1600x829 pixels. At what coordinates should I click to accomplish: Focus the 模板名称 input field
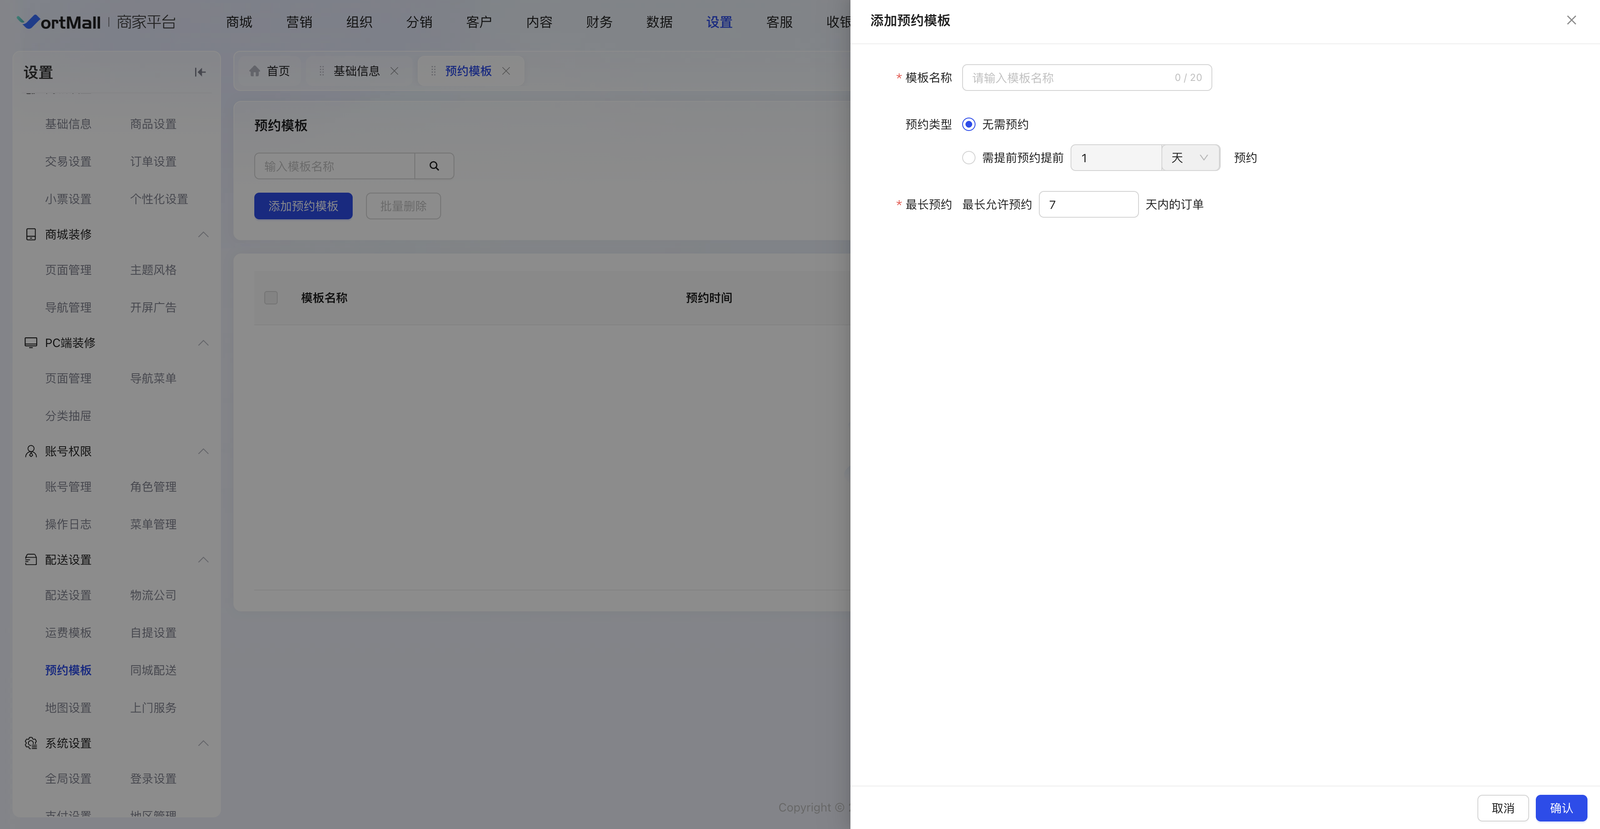(1067, 78)
